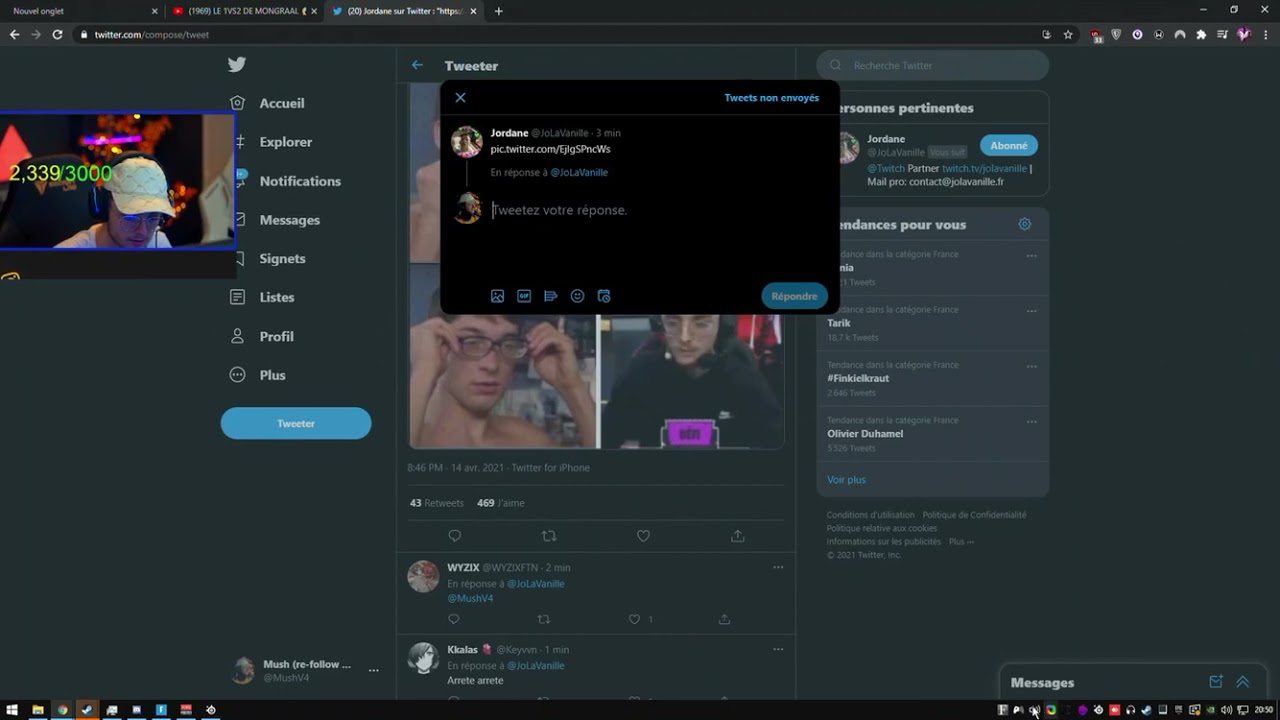
Task: Reload the page
Action: (x=57, y=34)
